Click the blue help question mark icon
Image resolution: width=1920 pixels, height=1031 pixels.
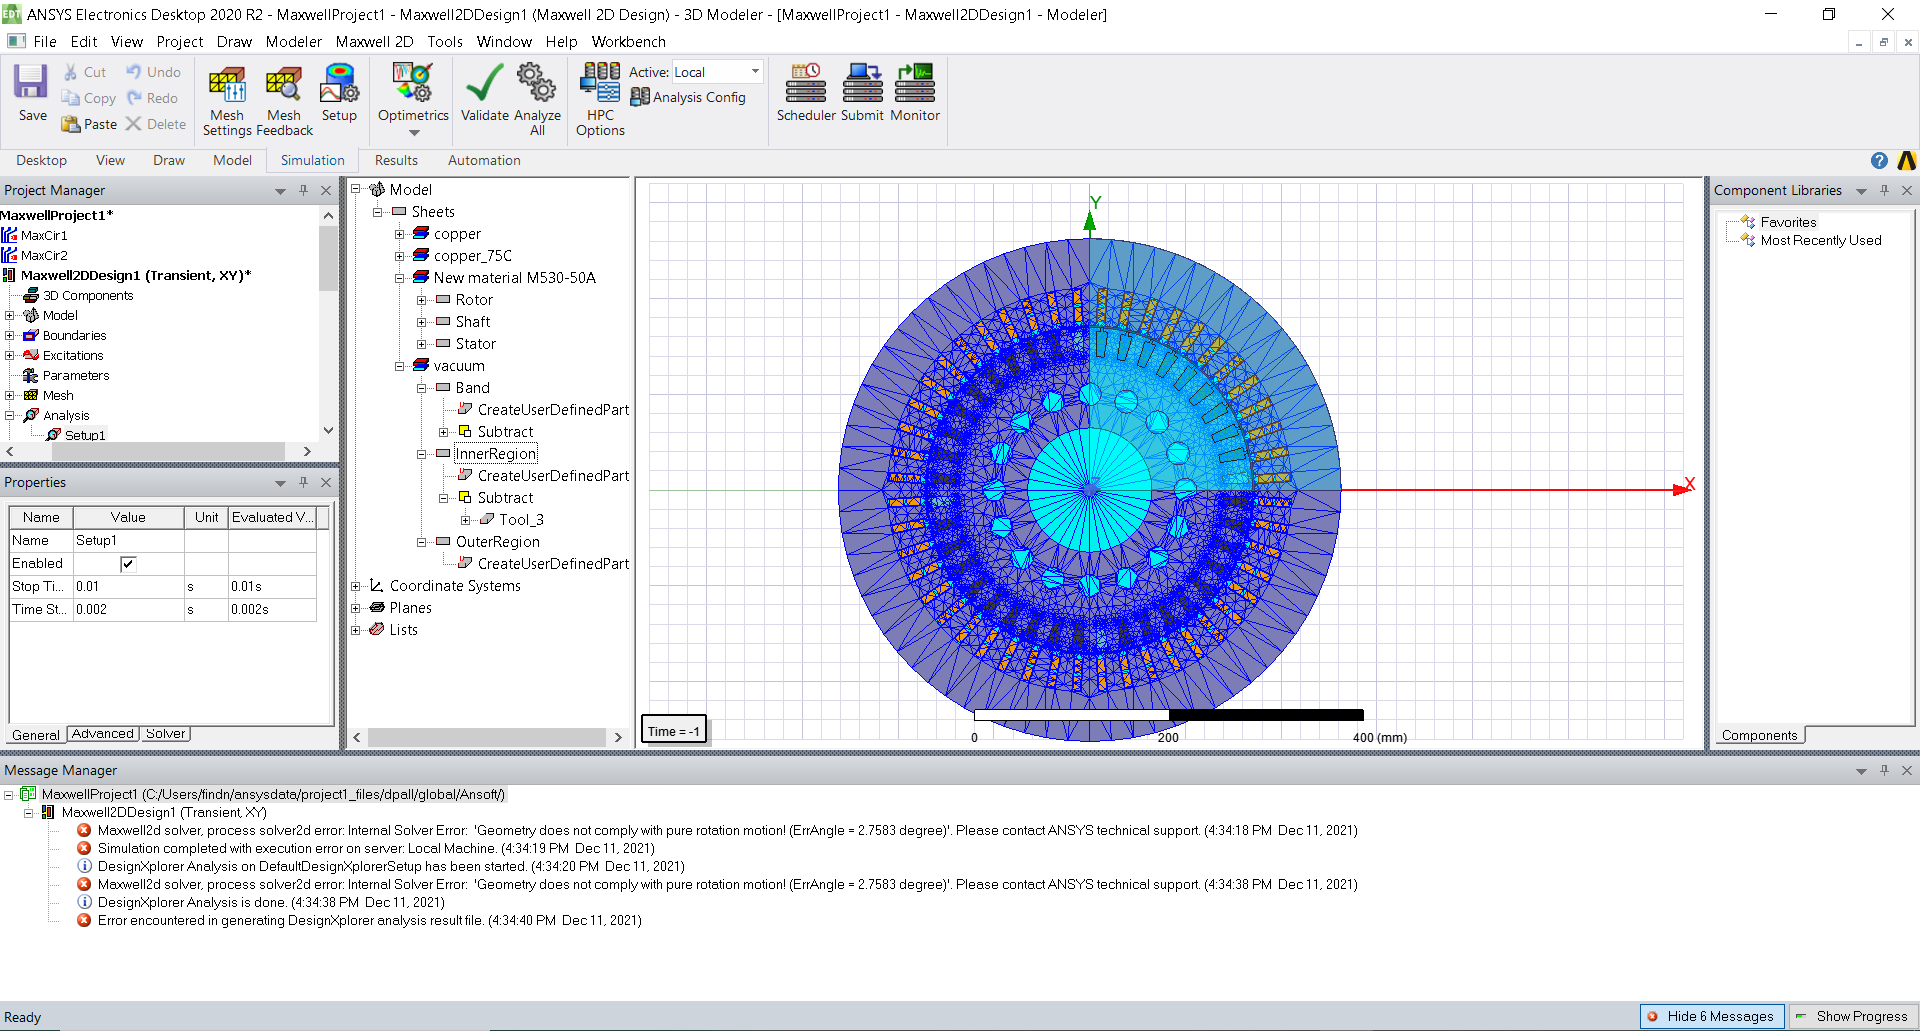pos(1879,160)
